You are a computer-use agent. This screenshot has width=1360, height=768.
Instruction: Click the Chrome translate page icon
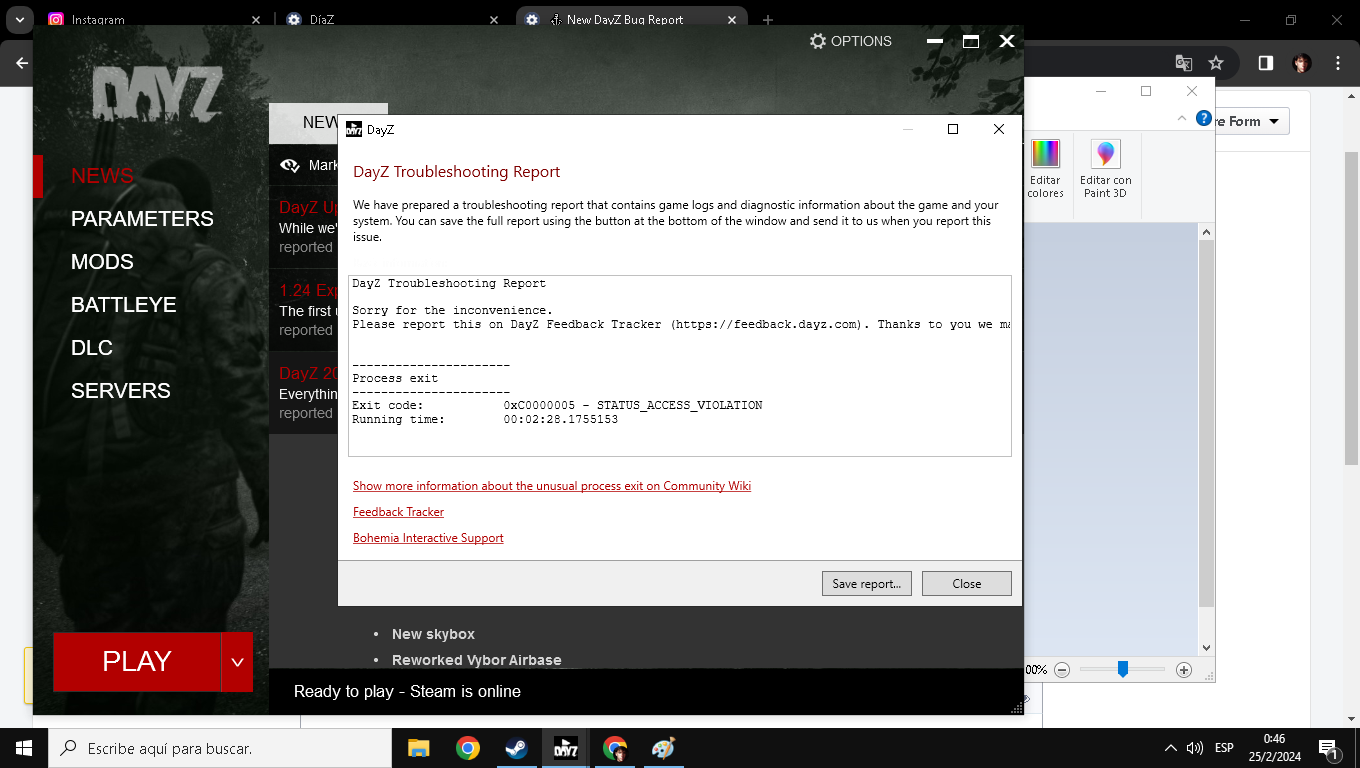1184,63
